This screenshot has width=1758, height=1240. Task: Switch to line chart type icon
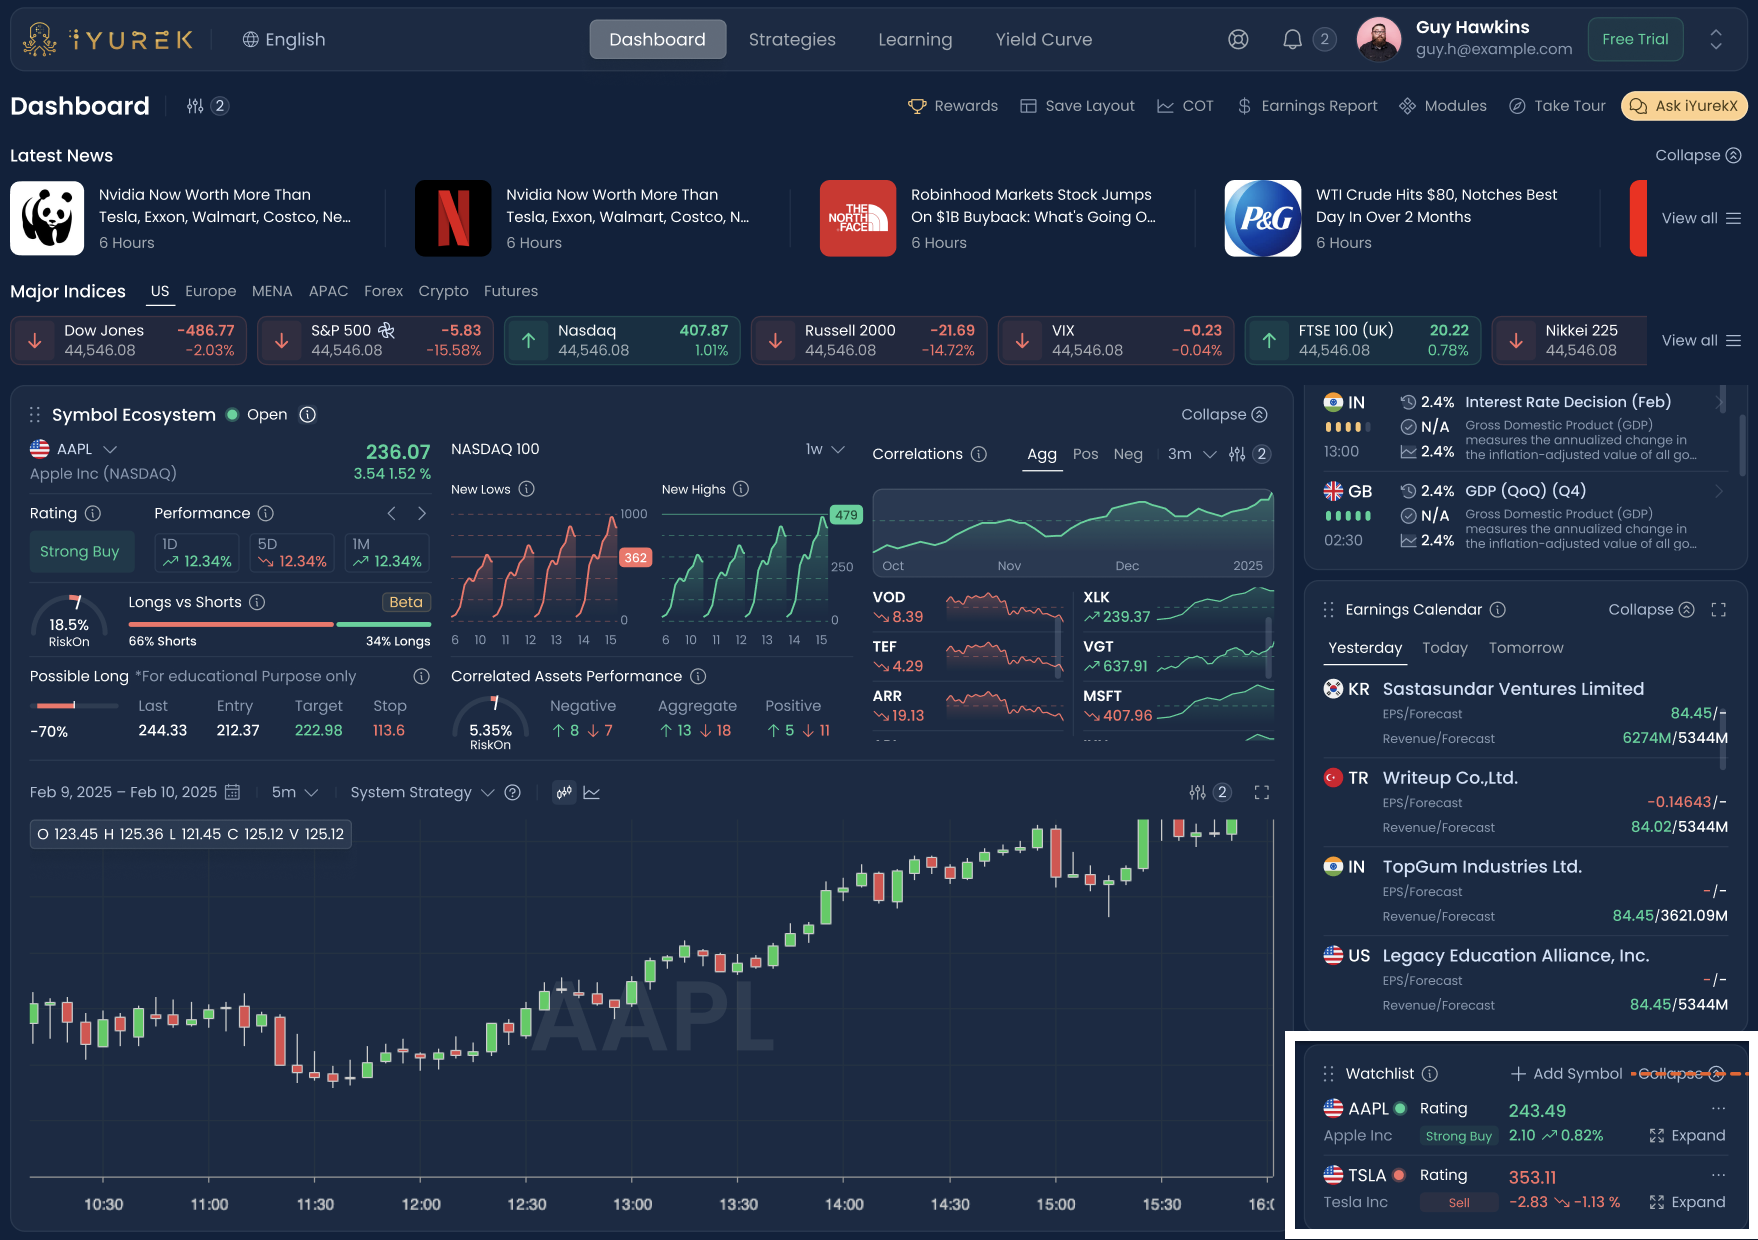[592, 792]
